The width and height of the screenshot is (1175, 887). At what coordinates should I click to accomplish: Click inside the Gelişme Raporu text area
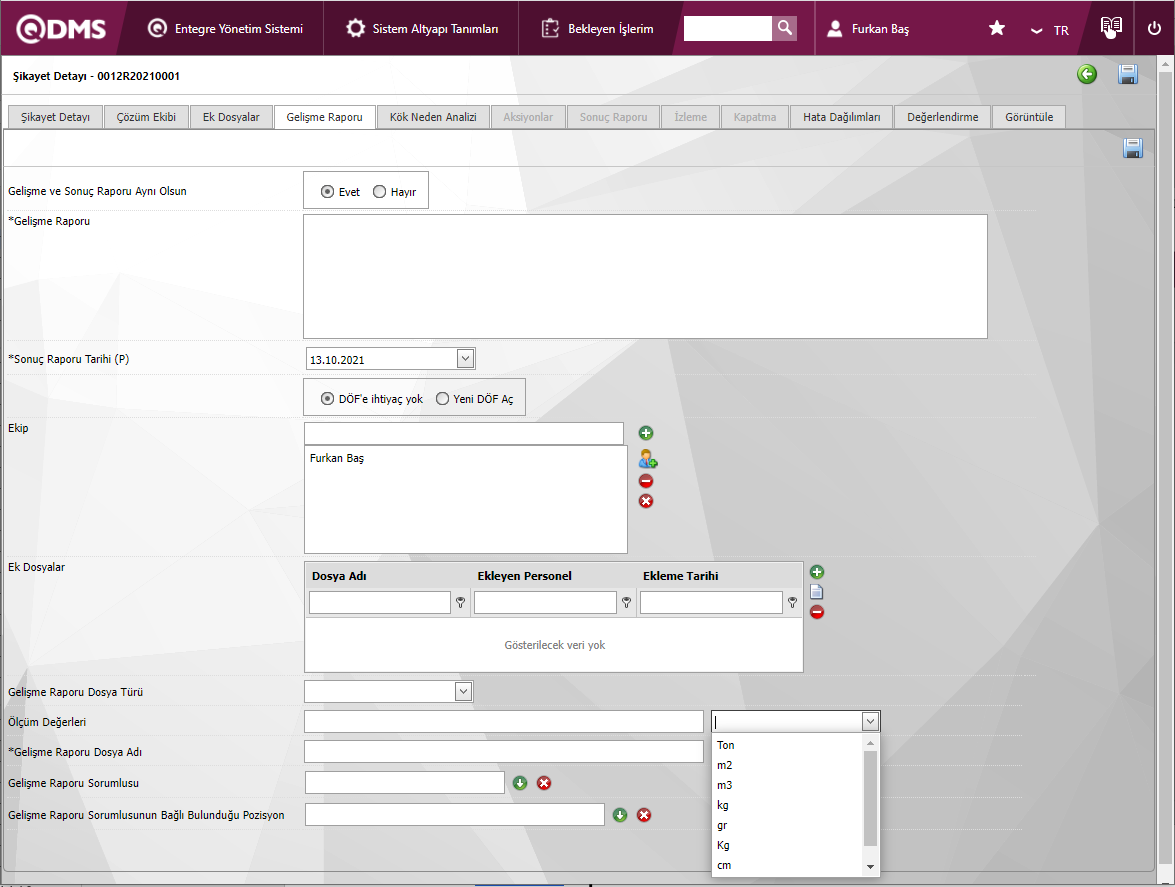pyautogui.click(x=645, y=276)
